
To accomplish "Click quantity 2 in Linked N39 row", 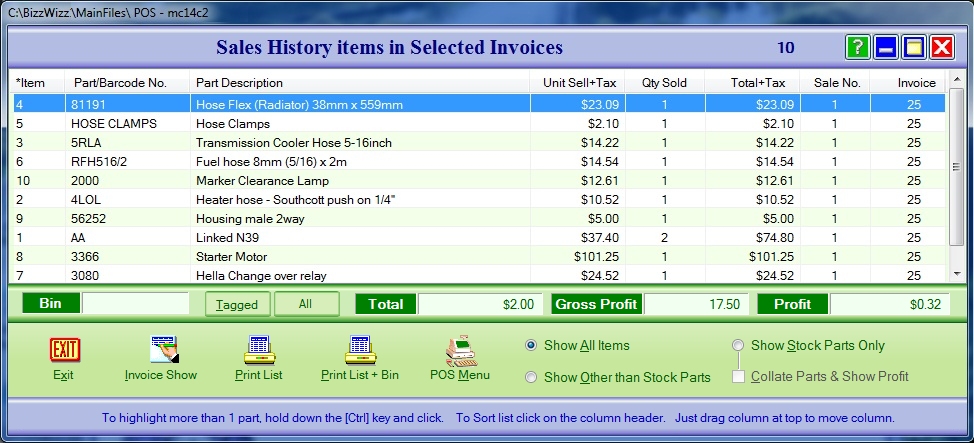I will tap(664, 237).
